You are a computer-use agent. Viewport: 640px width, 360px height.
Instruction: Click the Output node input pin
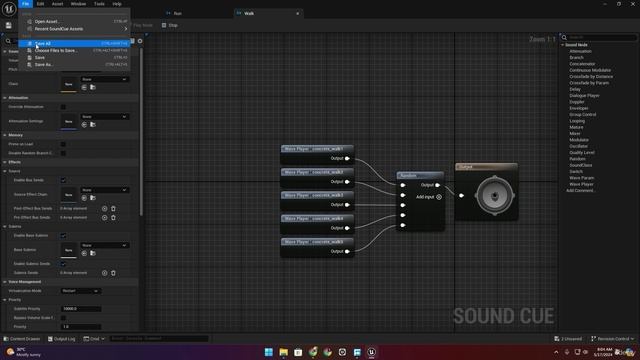pyautogui.click(x=461, y=196)
